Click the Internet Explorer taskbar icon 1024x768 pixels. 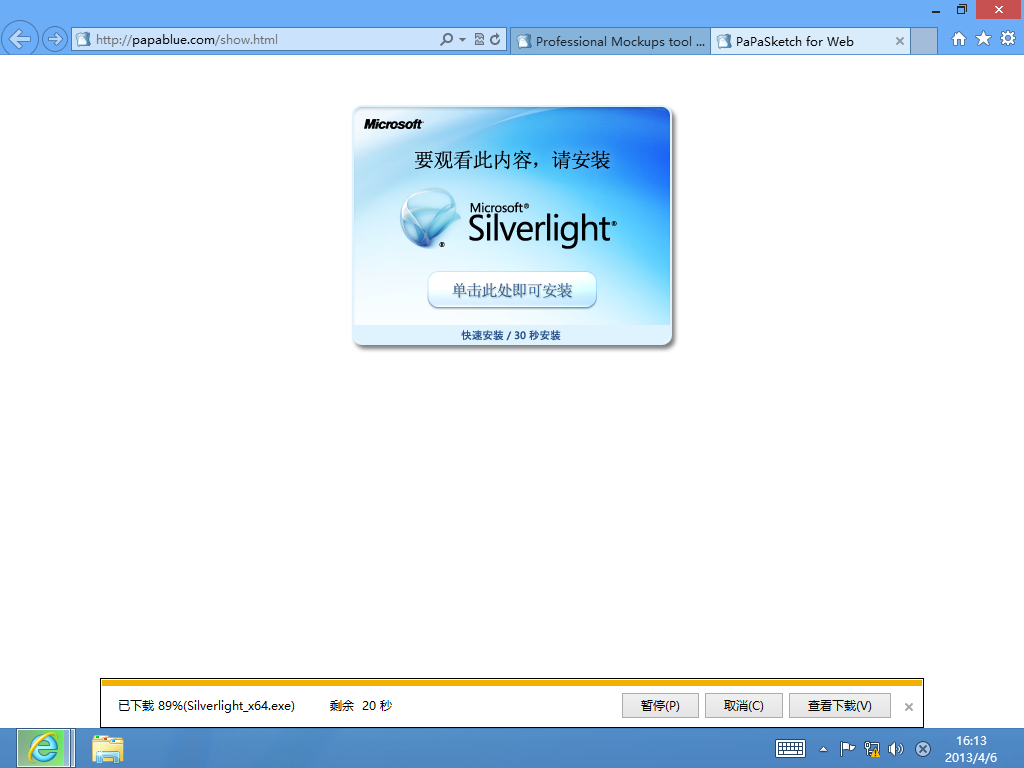[43, 748]
